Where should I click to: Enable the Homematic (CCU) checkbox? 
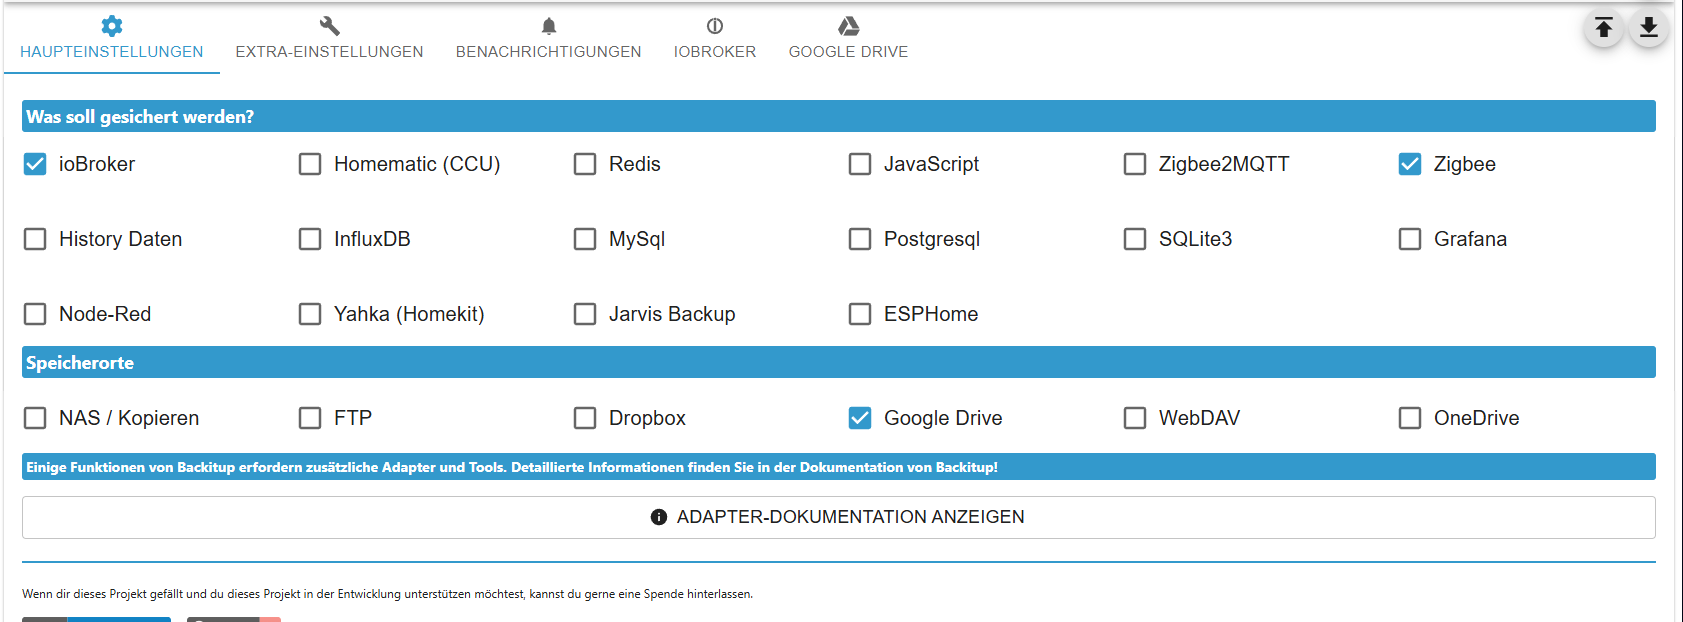pos(310,164)
